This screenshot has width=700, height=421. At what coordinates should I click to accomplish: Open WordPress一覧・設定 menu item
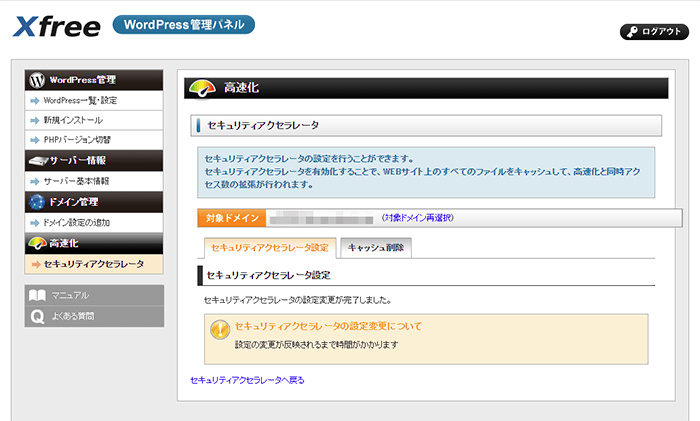(94, 100)
